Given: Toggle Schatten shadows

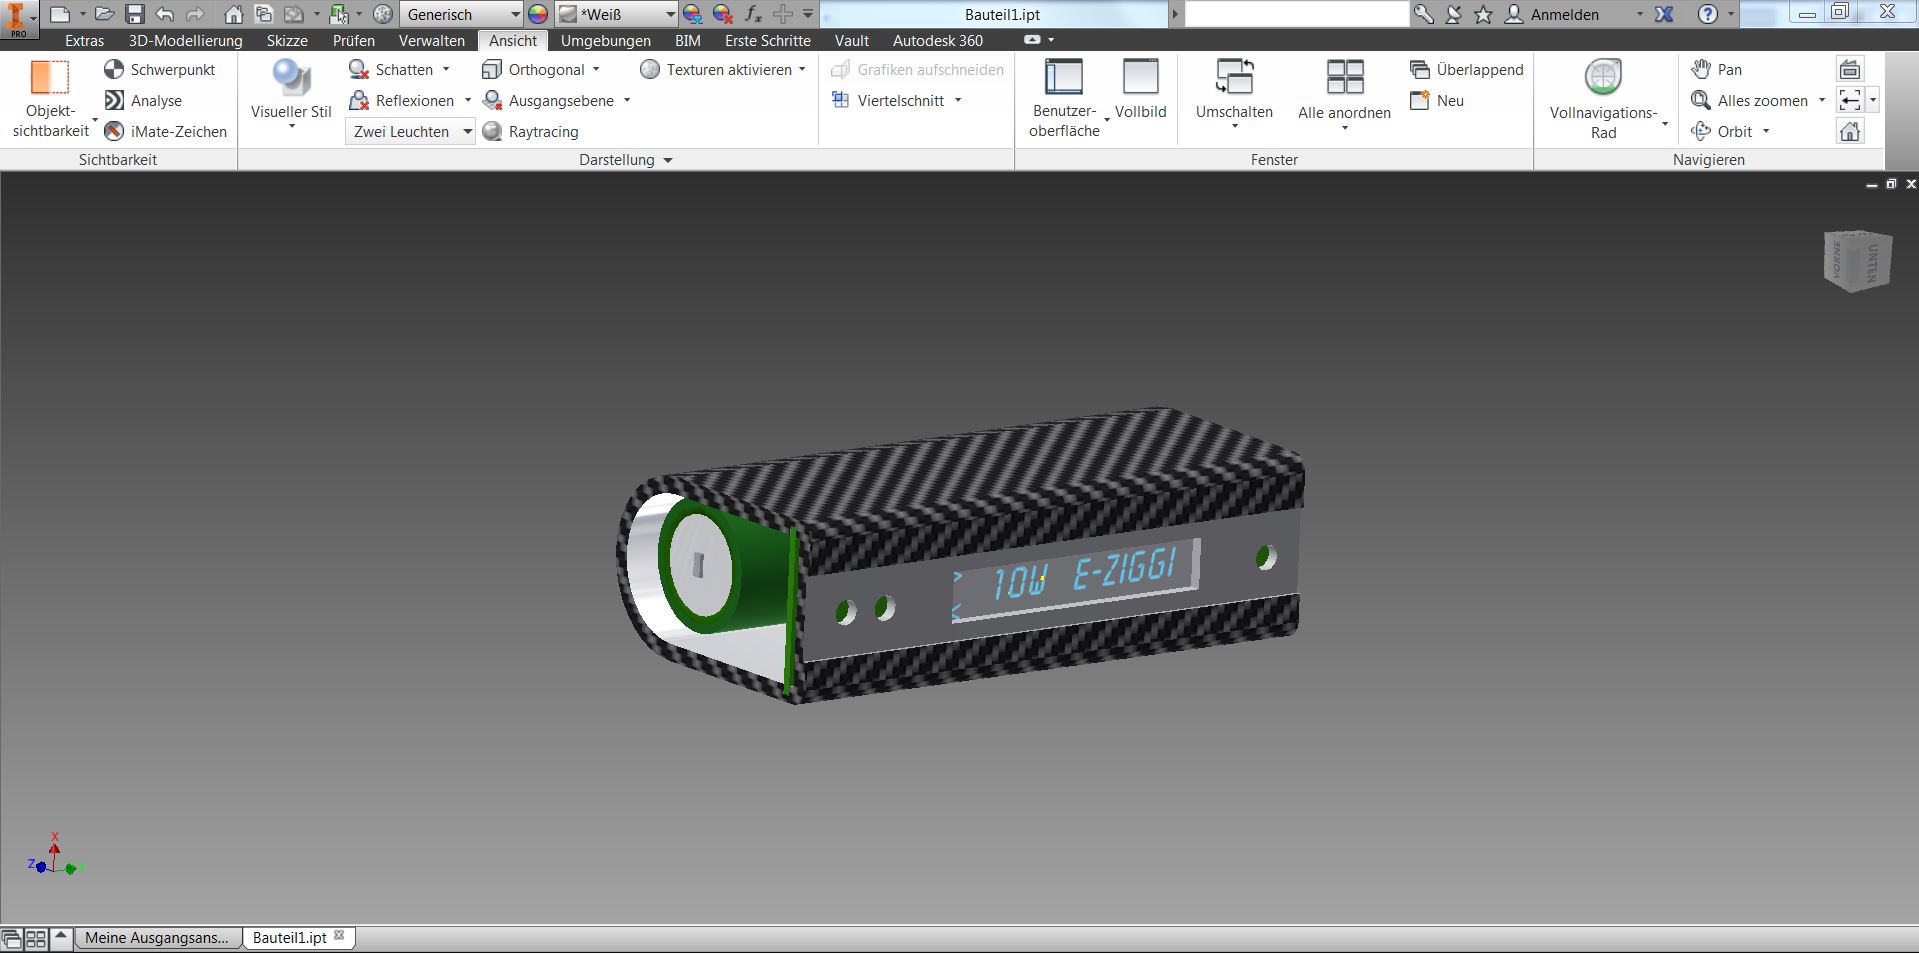Looking at the screenshot, I should [390, 69].
